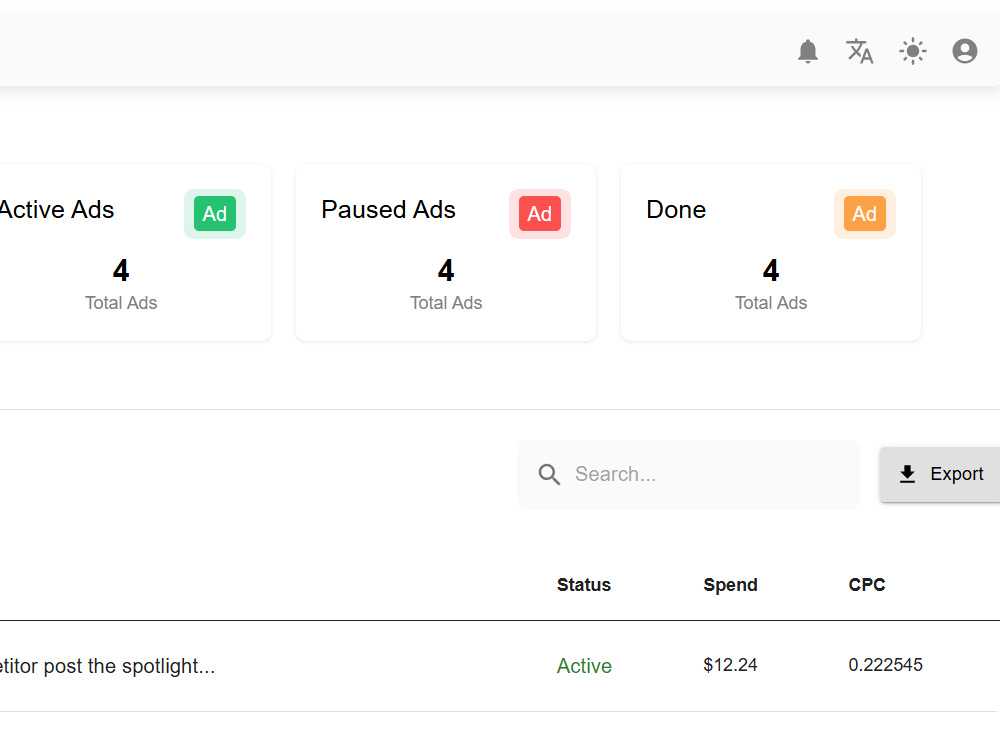
Task: Click the 4 count on Active Ads card
Action: point(121,270)
